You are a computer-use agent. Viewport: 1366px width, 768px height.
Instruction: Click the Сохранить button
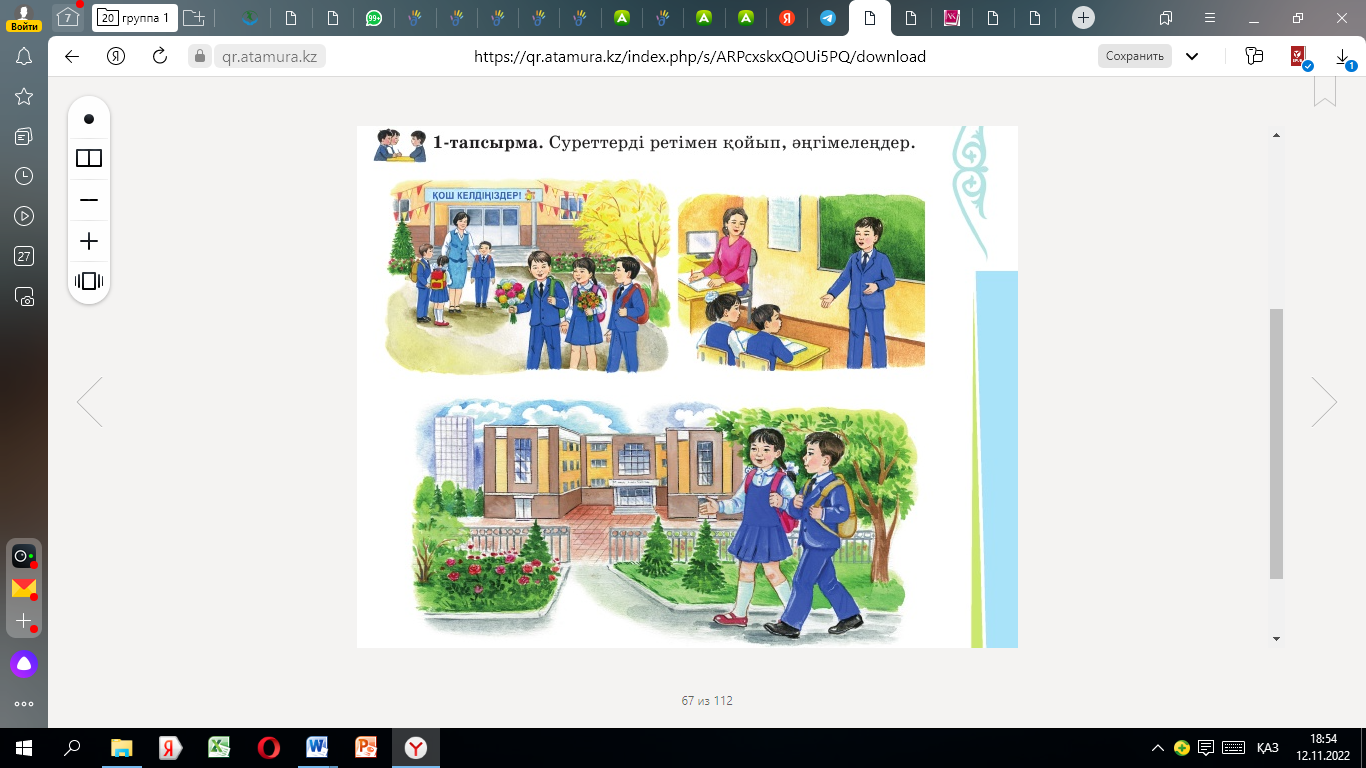(x=1134, y=57)
